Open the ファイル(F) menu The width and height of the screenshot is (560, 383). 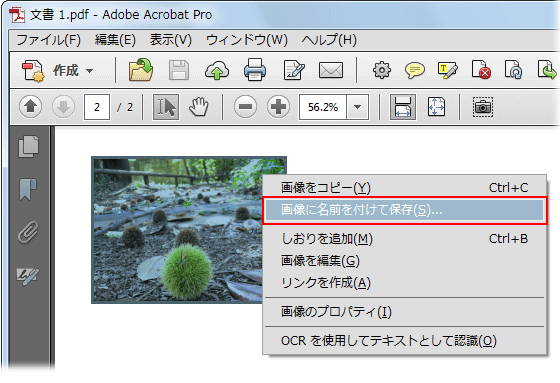click(49, 40)
